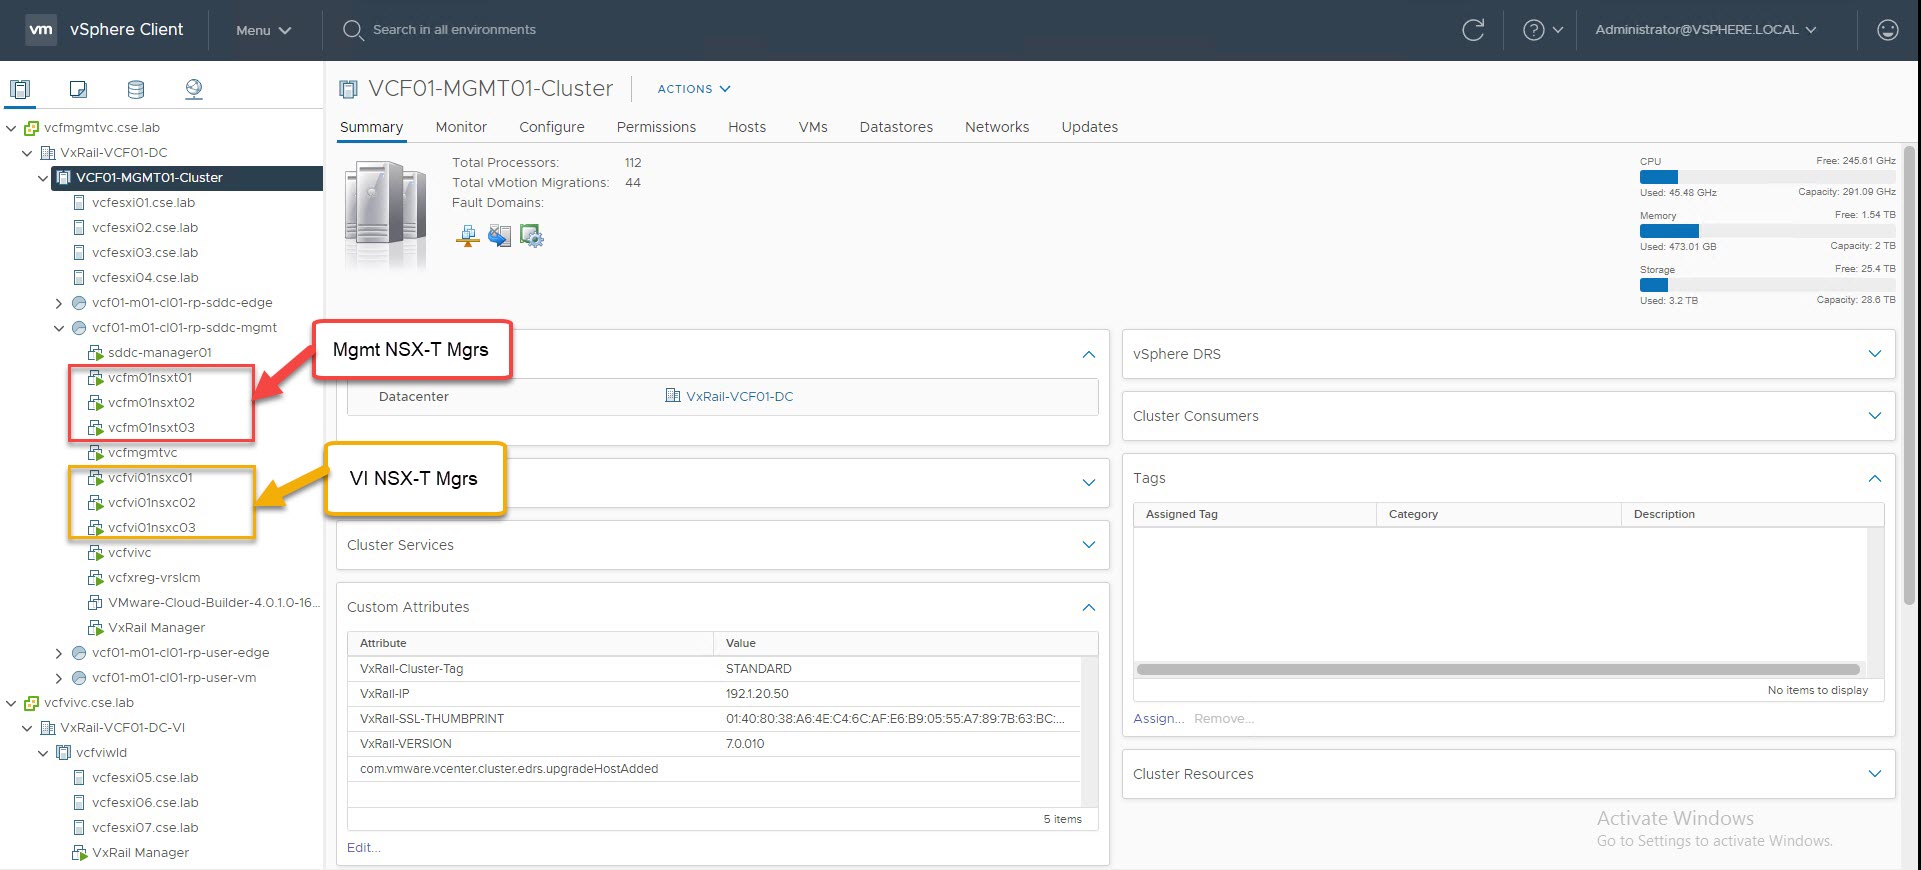Open the help question mark icon
Image resolution: width=1921 pixels, height=870 pixels.
pos(1533,30)
